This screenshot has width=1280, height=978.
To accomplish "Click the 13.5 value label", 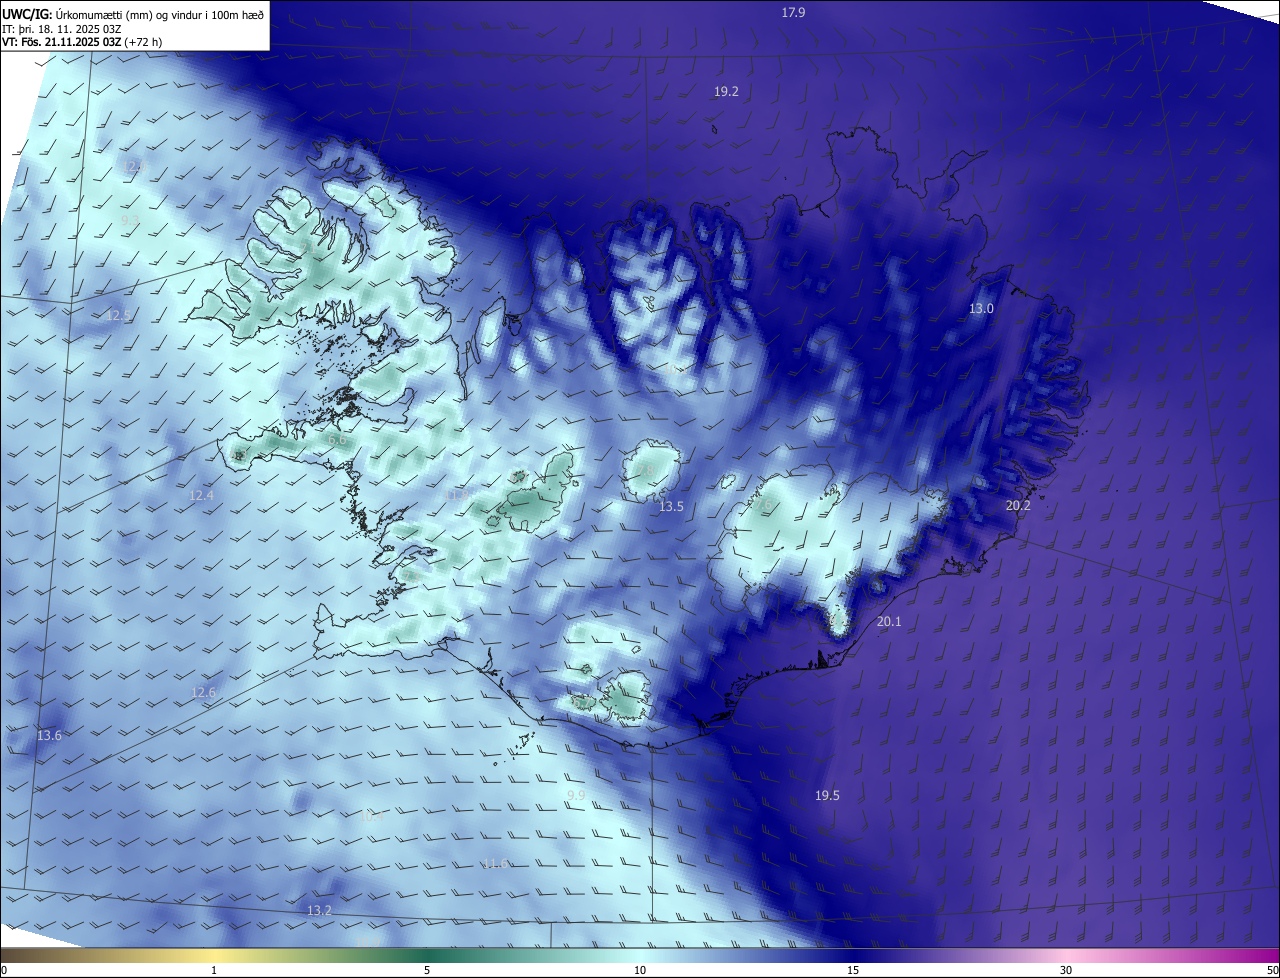I will 671,507.
